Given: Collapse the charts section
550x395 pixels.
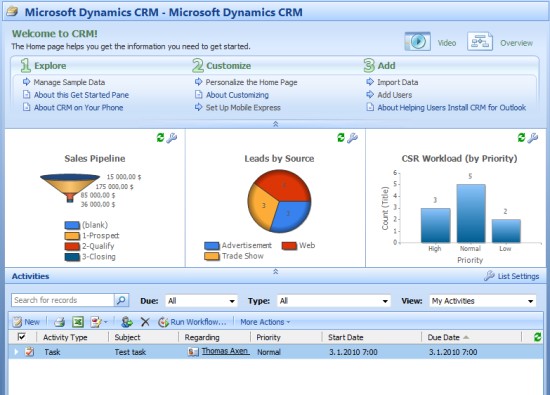Looking at the screenshot, I should 276,272.
